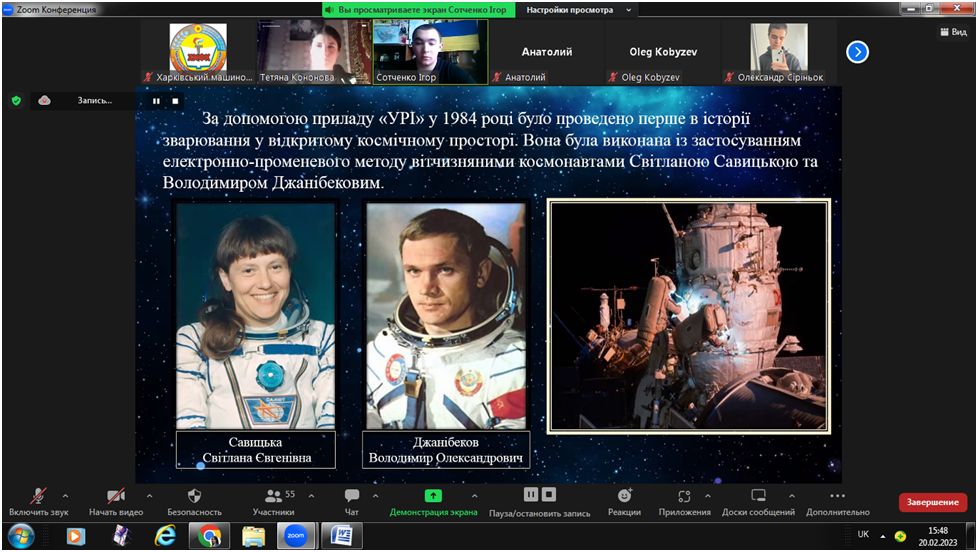This screenshot has height=552, width=978.
Task: Stop recording in the bottom toolbar
Action: (549, 495)
